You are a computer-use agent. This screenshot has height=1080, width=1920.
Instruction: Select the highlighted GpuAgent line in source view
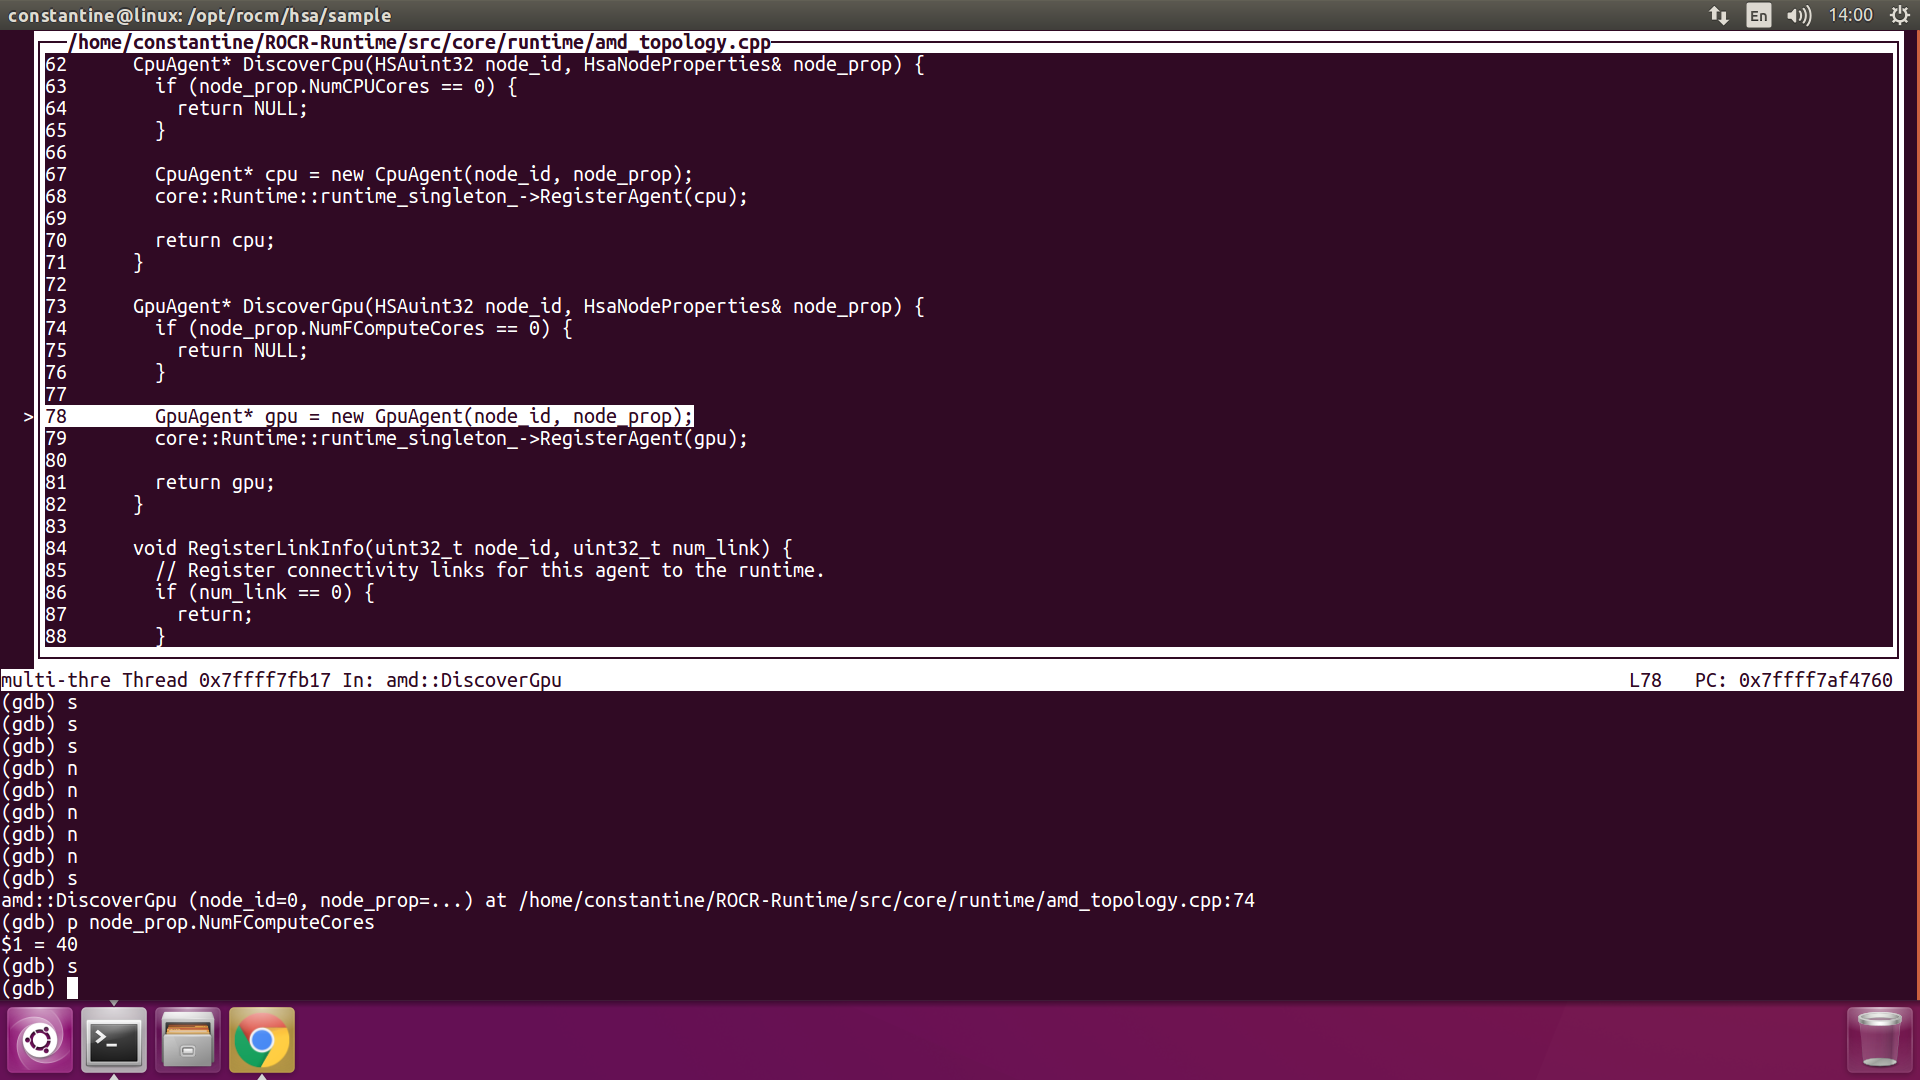(x=420, y=416)
